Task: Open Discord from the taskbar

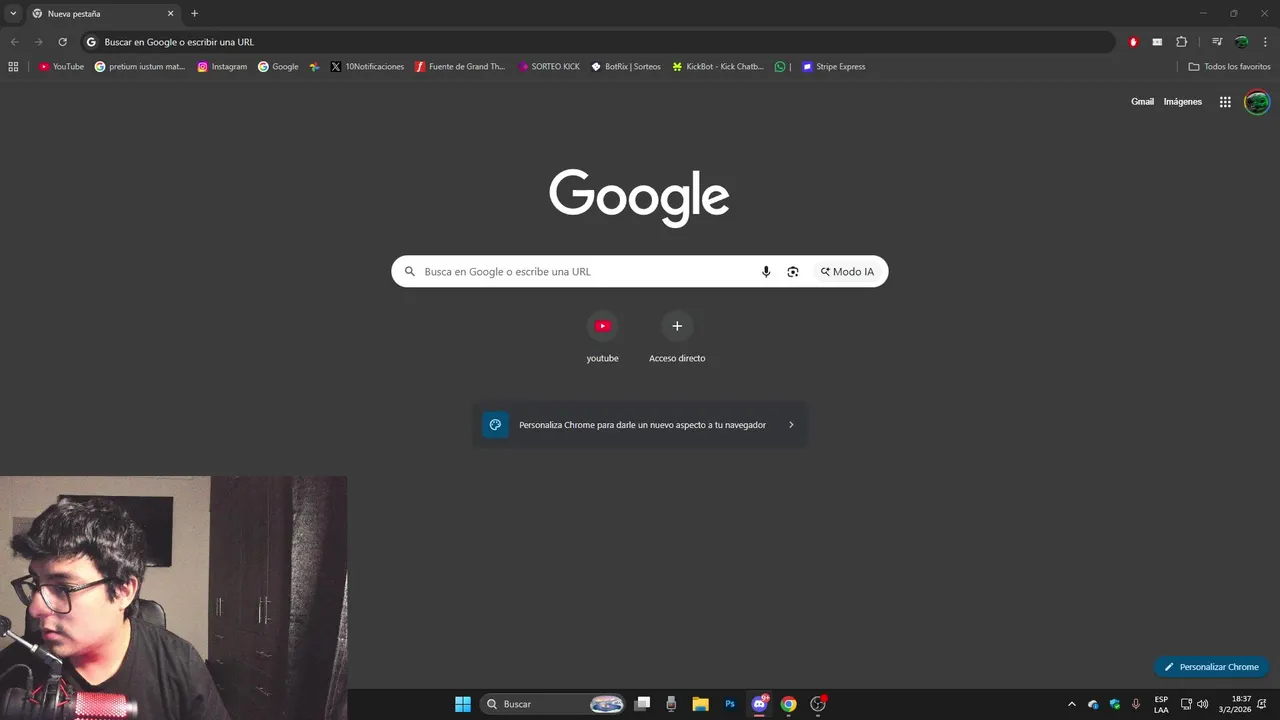Action: (x=759, y=704)
